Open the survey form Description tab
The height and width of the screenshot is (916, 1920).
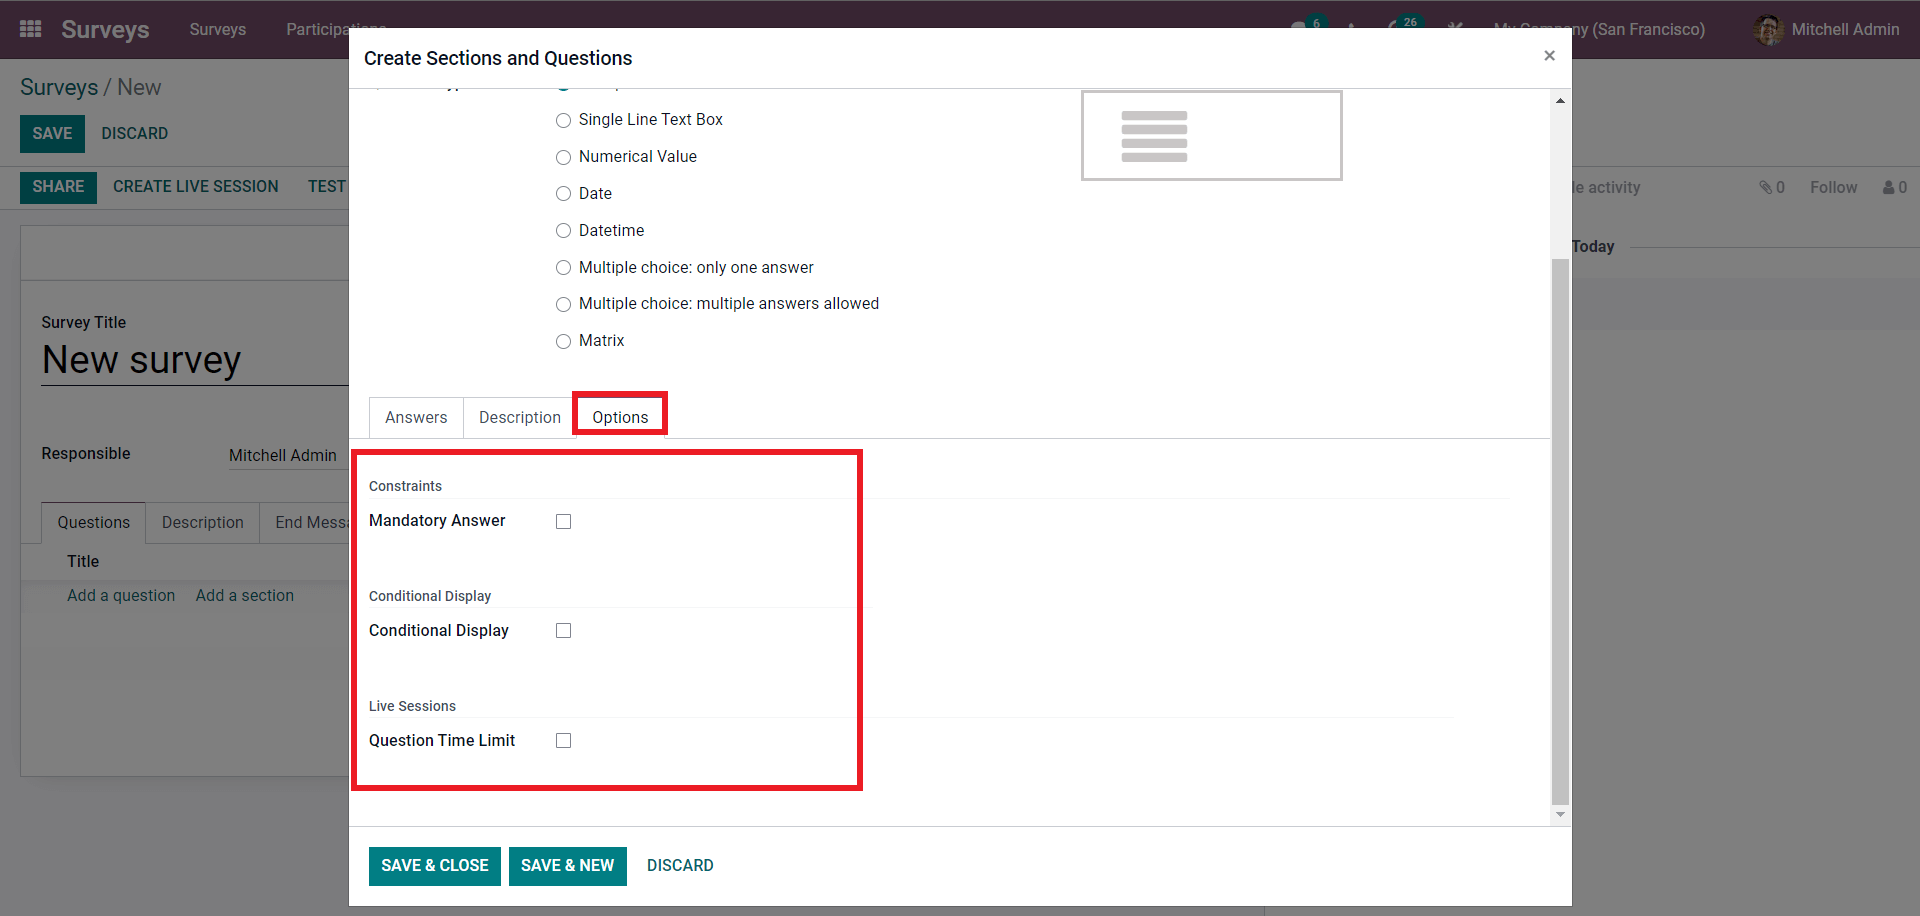click(x=203, y=522)
